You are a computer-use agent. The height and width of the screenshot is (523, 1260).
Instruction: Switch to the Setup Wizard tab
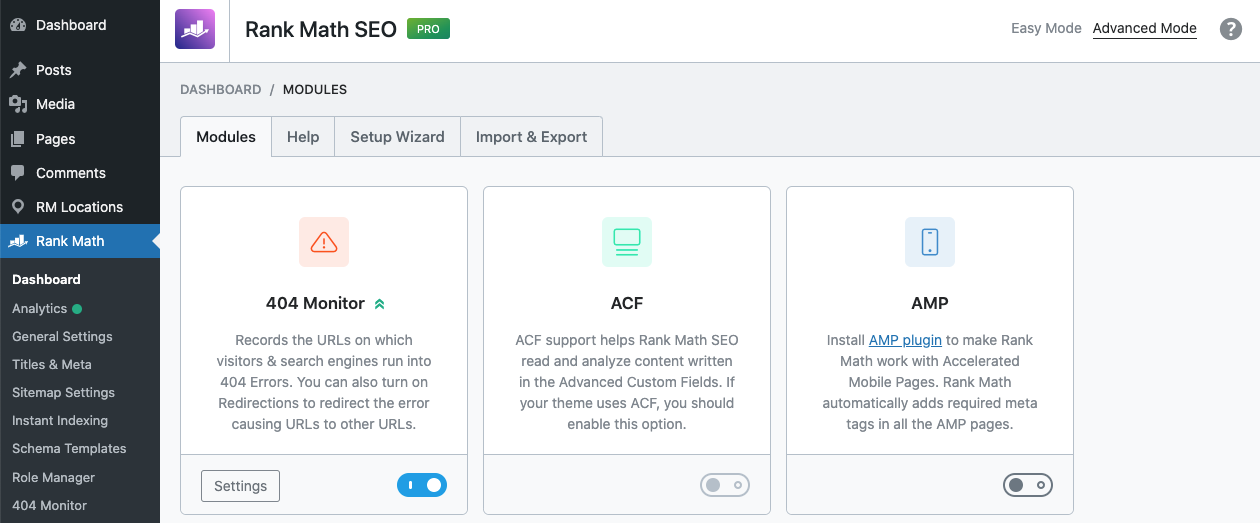397,137
